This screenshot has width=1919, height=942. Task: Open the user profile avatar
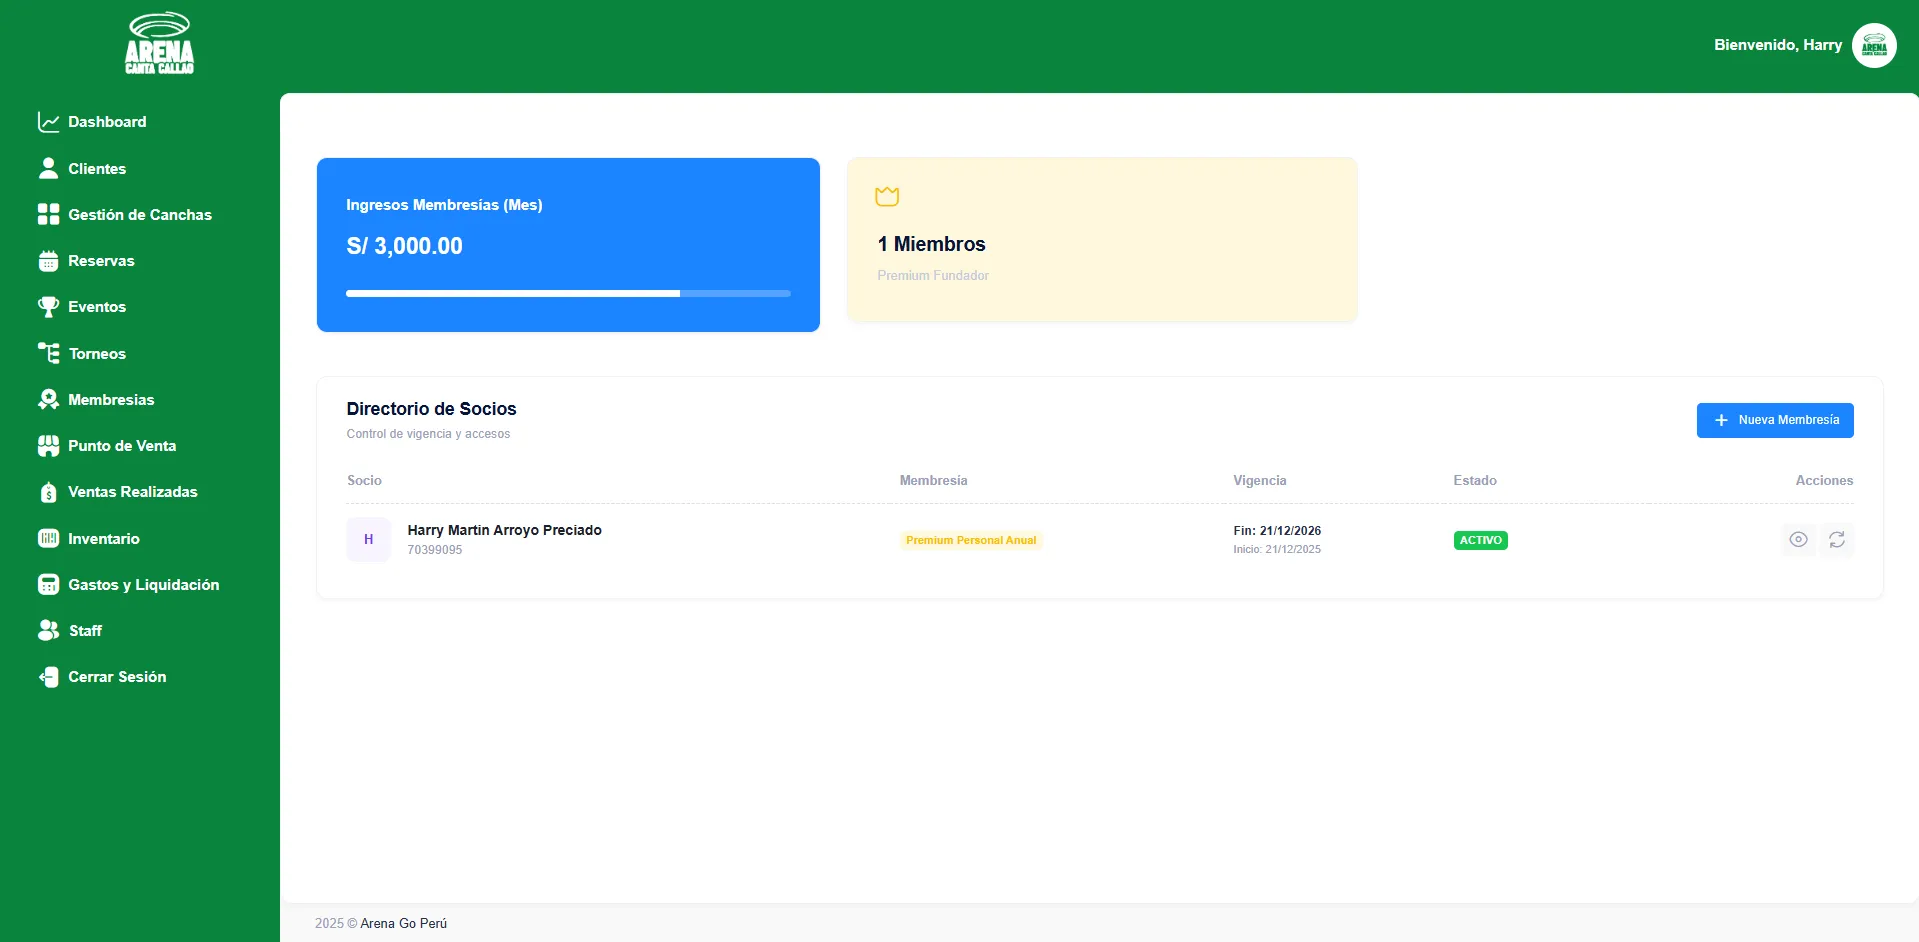[x=1873, y=46]
